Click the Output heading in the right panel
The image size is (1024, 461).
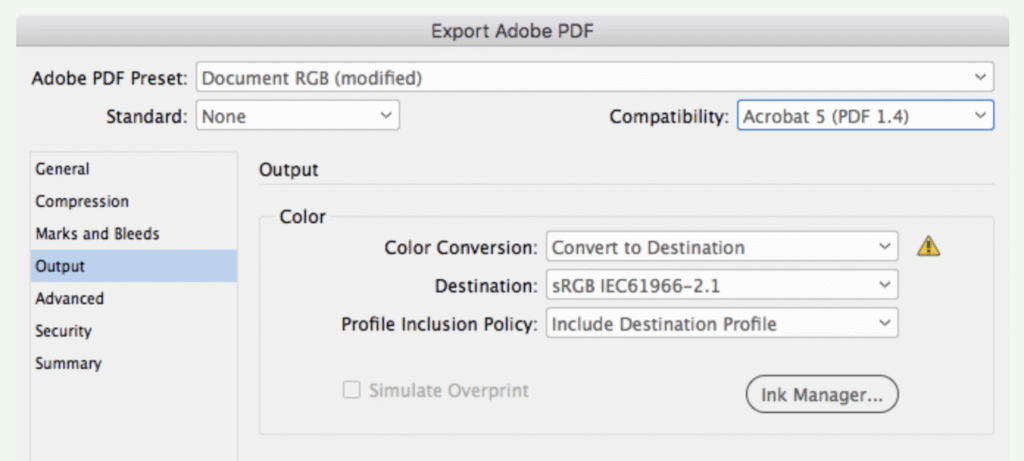click(288, 170)
